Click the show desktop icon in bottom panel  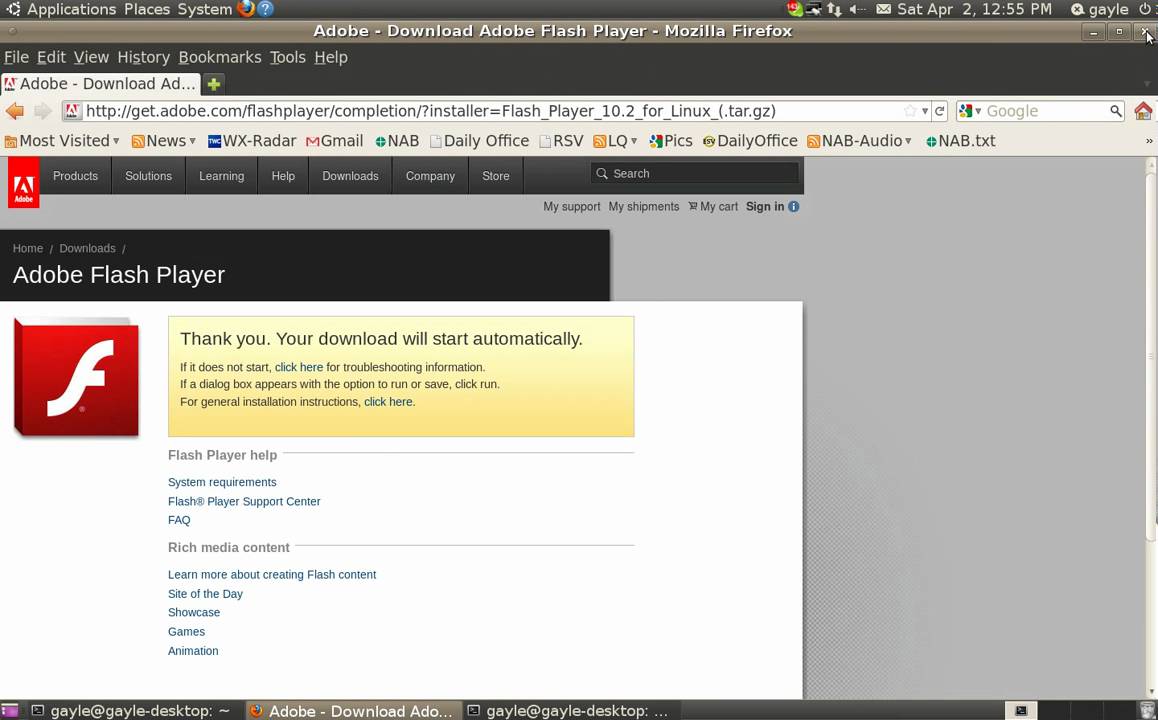coord(9,710)
